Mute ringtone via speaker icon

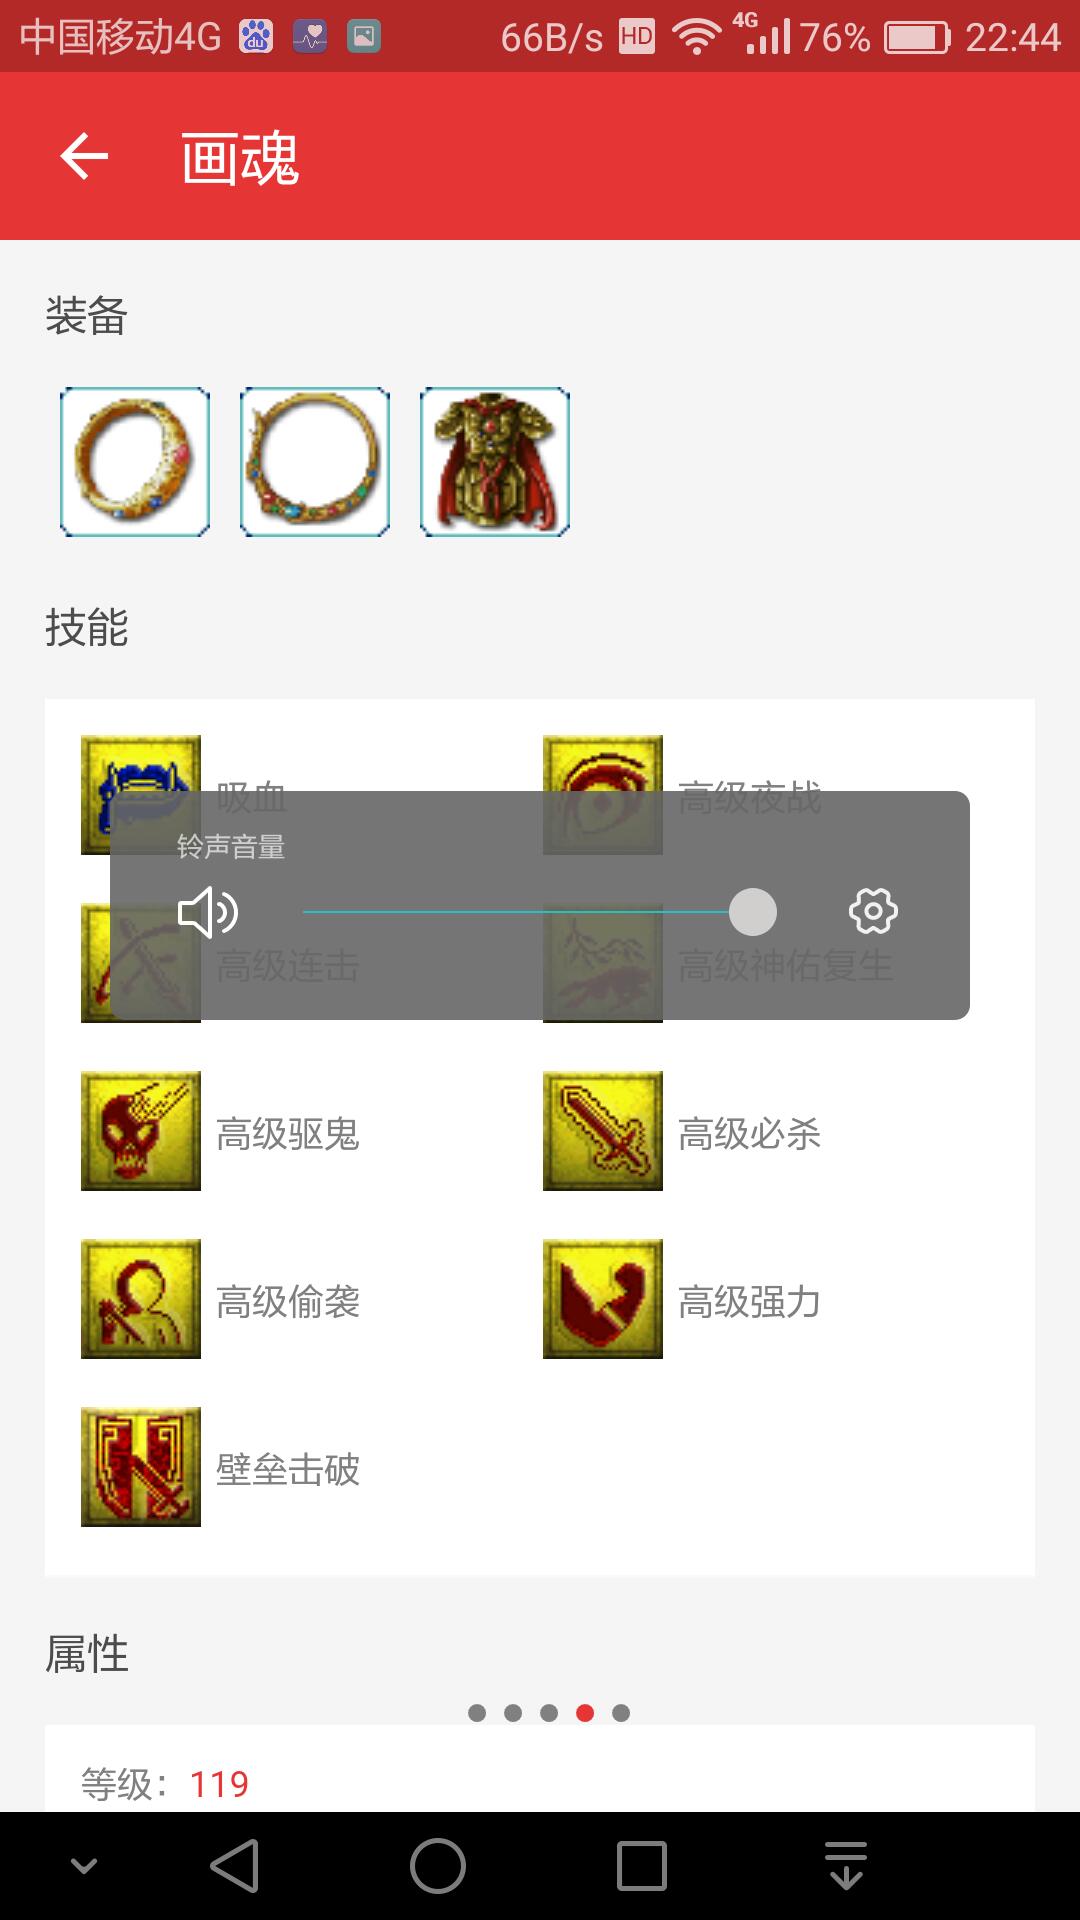tap(207, 912)
